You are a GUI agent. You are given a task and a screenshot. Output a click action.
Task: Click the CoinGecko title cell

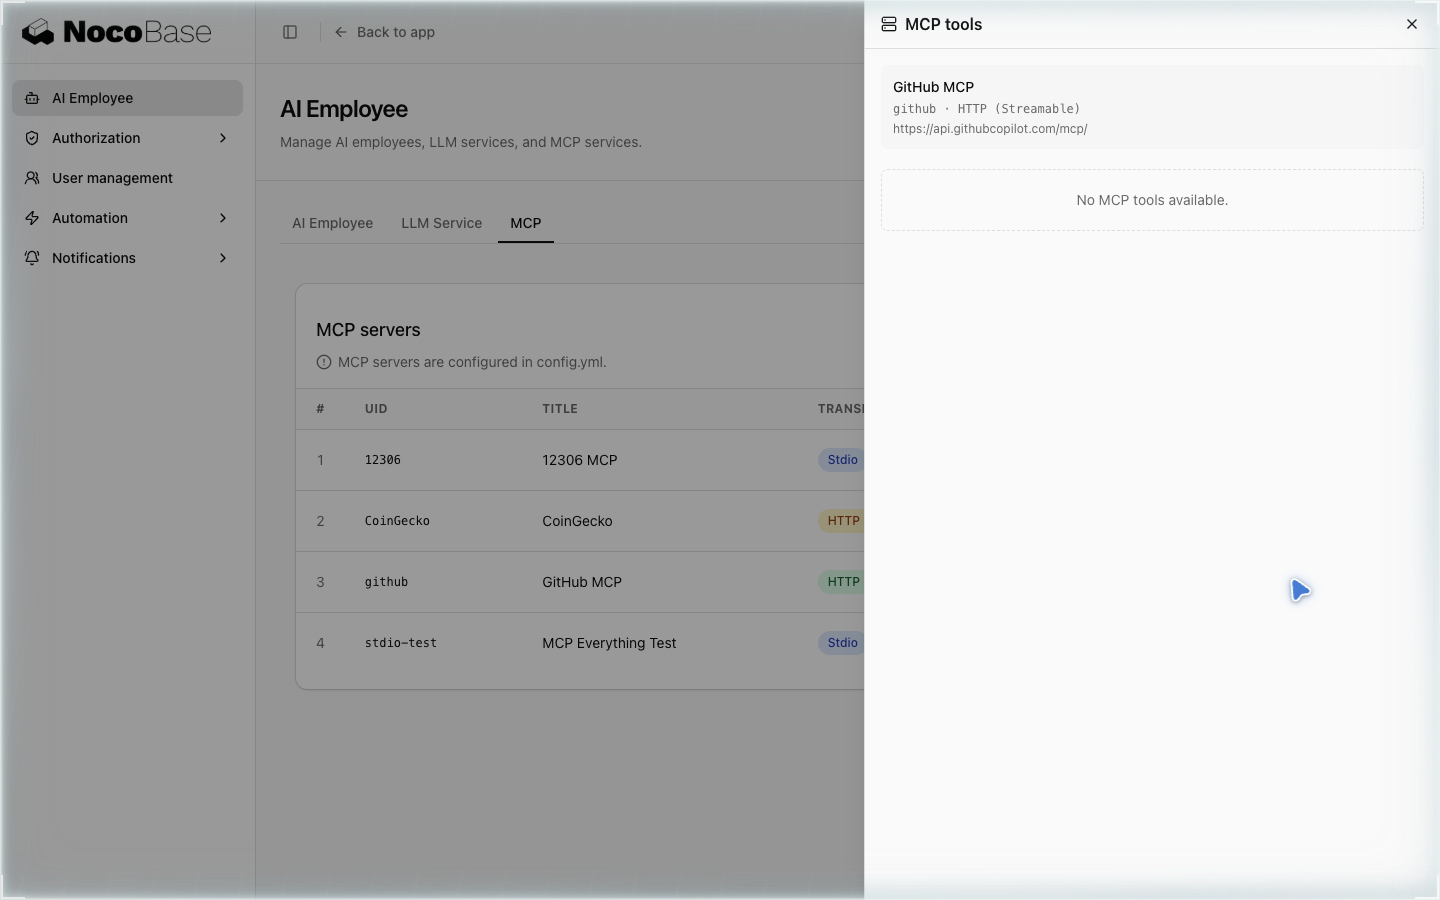(x=577, y=521)
